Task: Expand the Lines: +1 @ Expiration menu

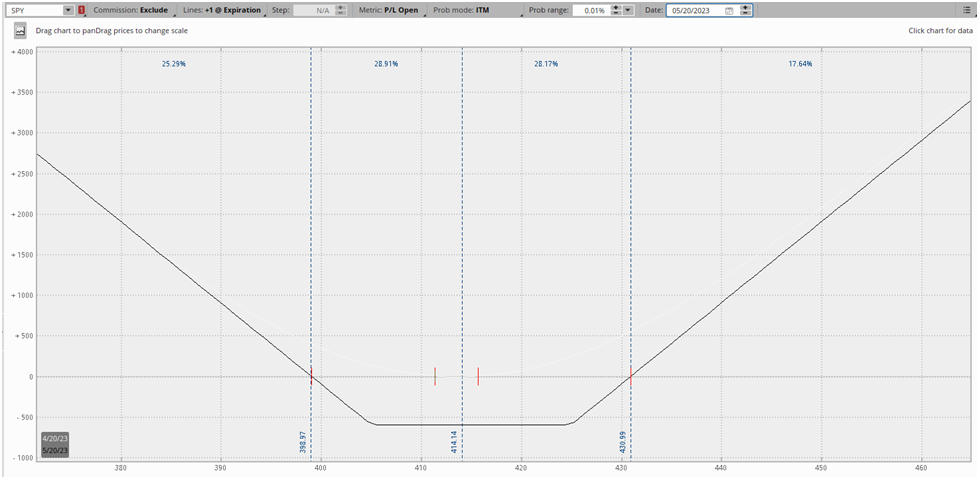Action: [221, 10]
